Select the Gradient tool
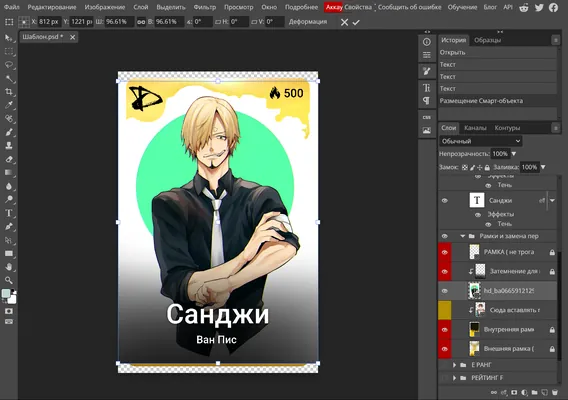The width and height of the screenshot is (568, 400). (x=9, y=172)
